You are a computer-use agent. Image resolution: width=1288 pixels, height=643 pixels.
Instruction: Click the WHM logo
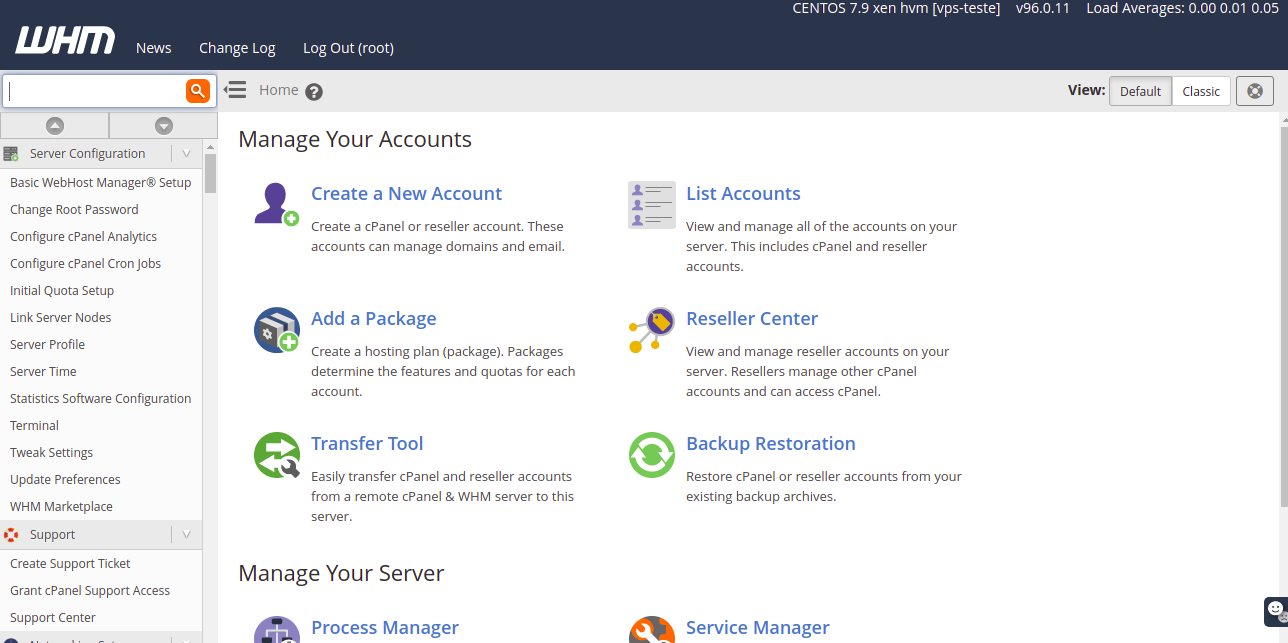tap(65, 41)
